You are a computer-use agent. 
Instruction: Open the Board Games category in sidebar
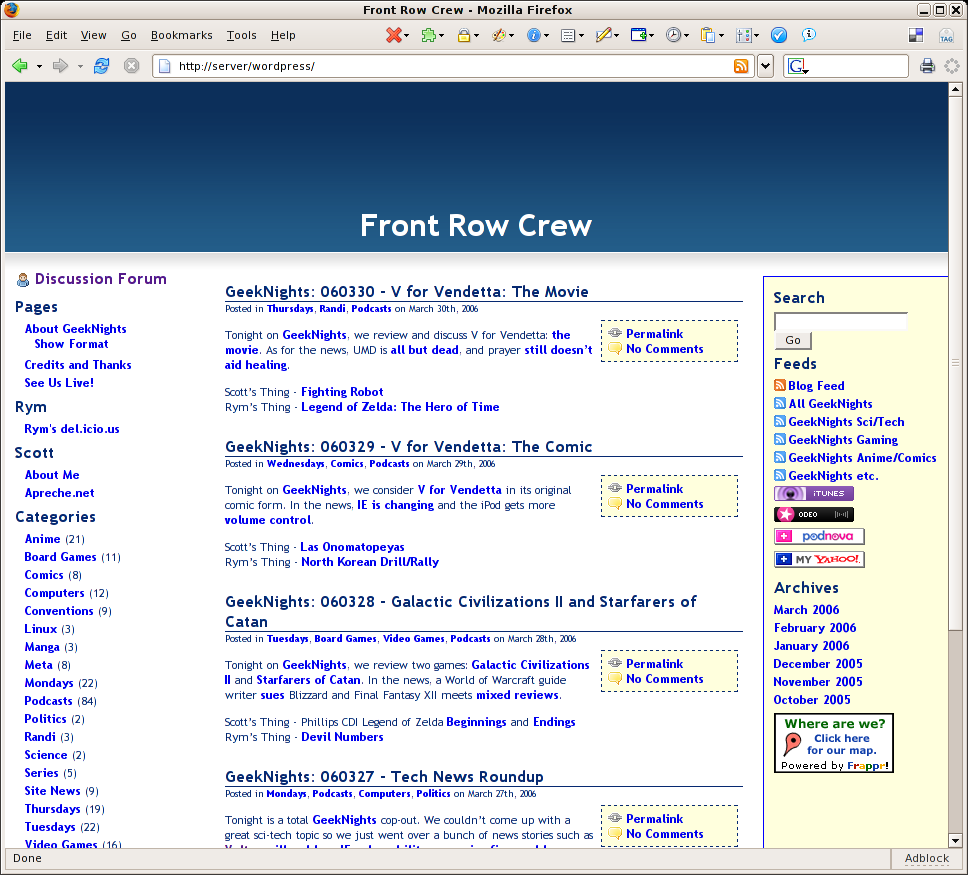tap(60, 556)
